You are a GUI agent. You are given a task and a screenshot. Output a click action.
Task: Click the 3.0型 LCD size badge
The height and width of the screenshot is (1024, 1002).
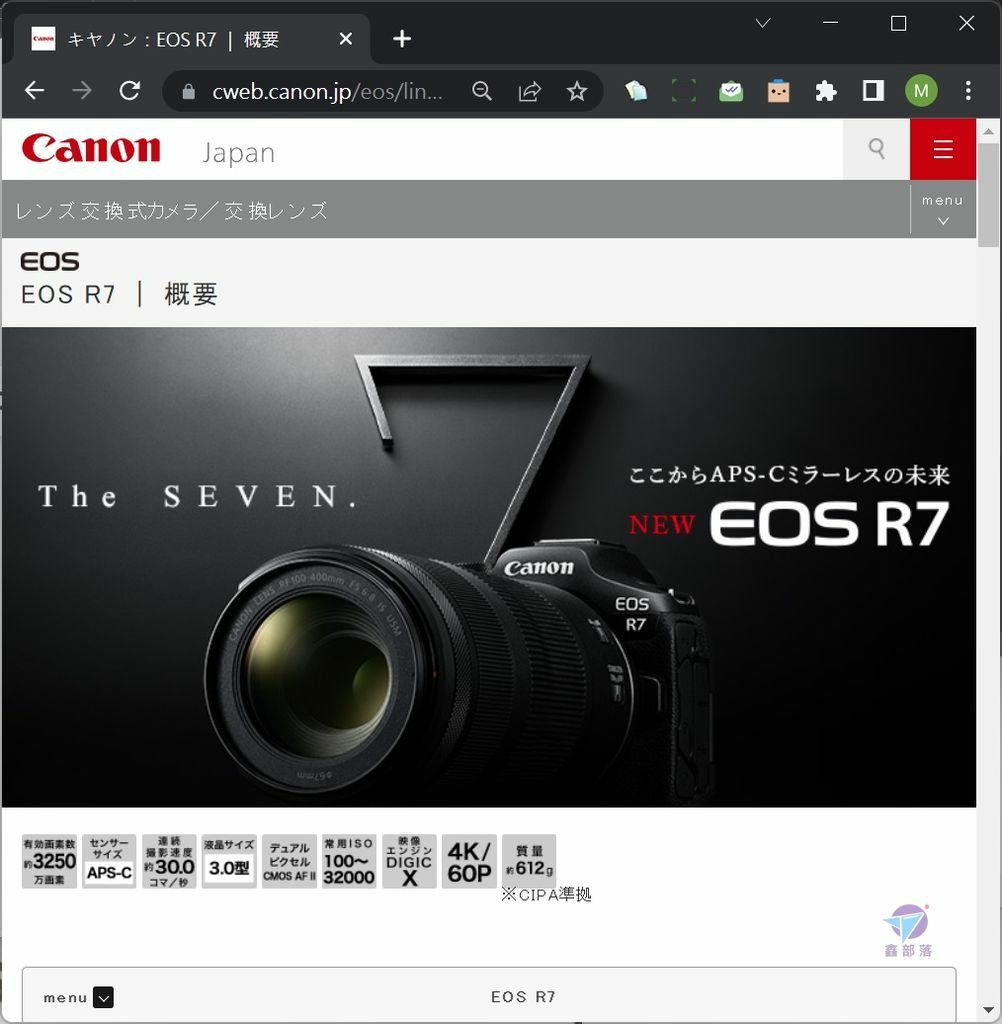tap(229, 861)
